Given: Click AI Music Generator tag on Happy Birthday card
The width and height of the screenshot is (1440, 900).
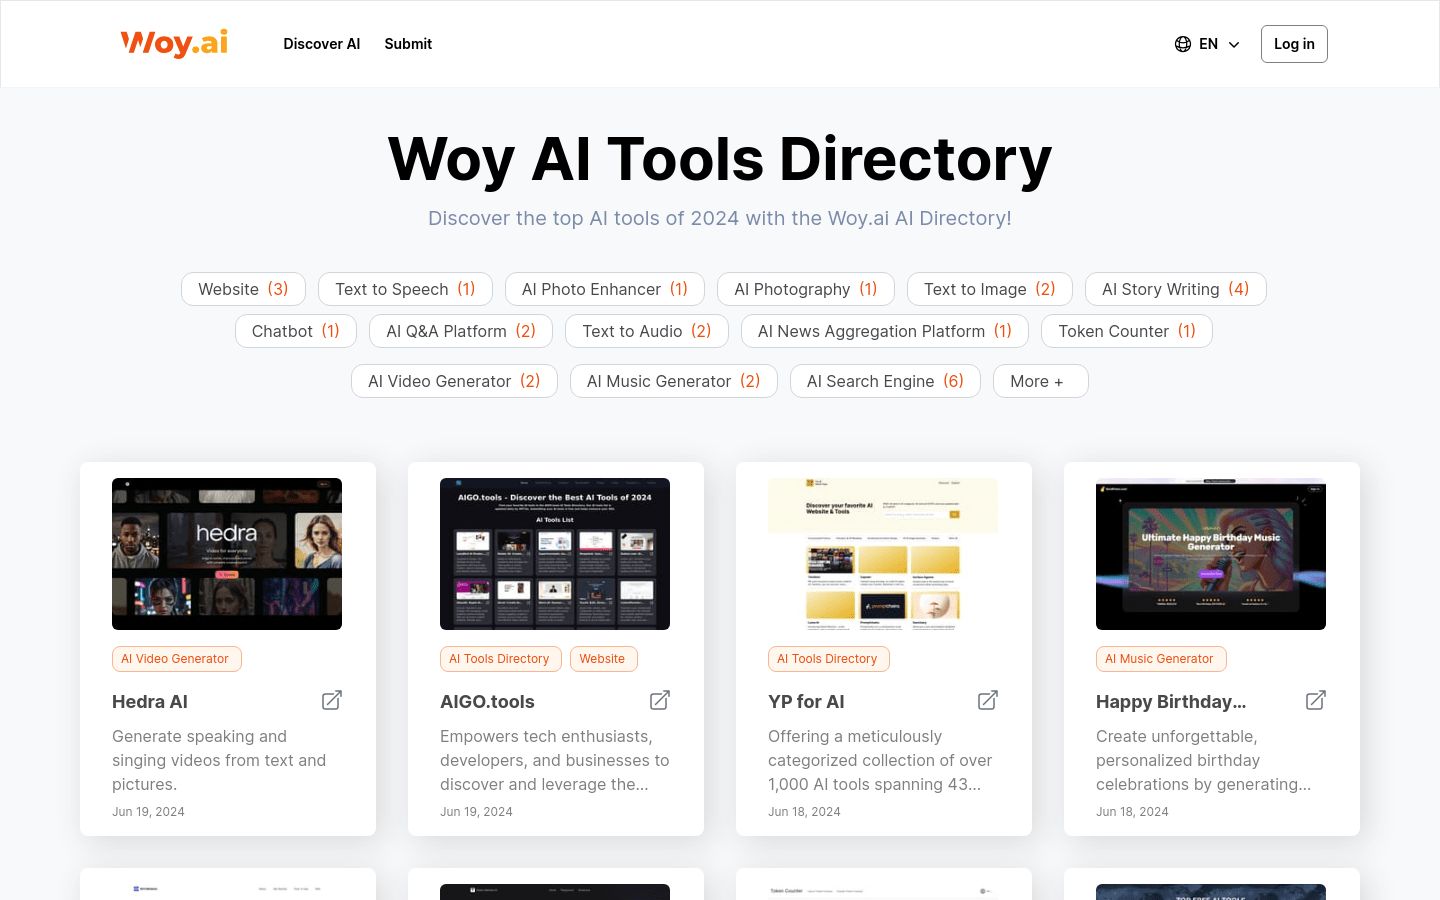Looking at the screenshot, I should pyautogui.click(x=1160, y=659).
